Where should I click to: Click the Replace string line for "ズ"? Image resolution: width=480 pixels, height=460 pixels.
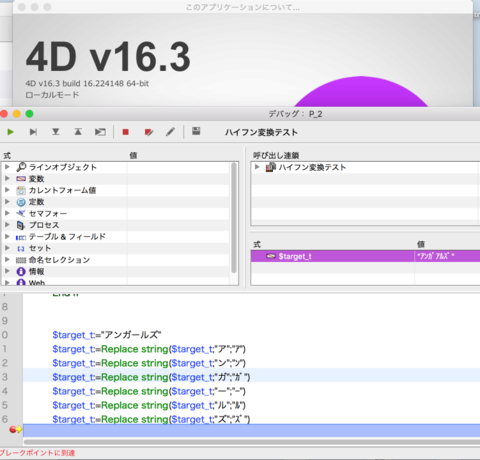coord(151,419)
